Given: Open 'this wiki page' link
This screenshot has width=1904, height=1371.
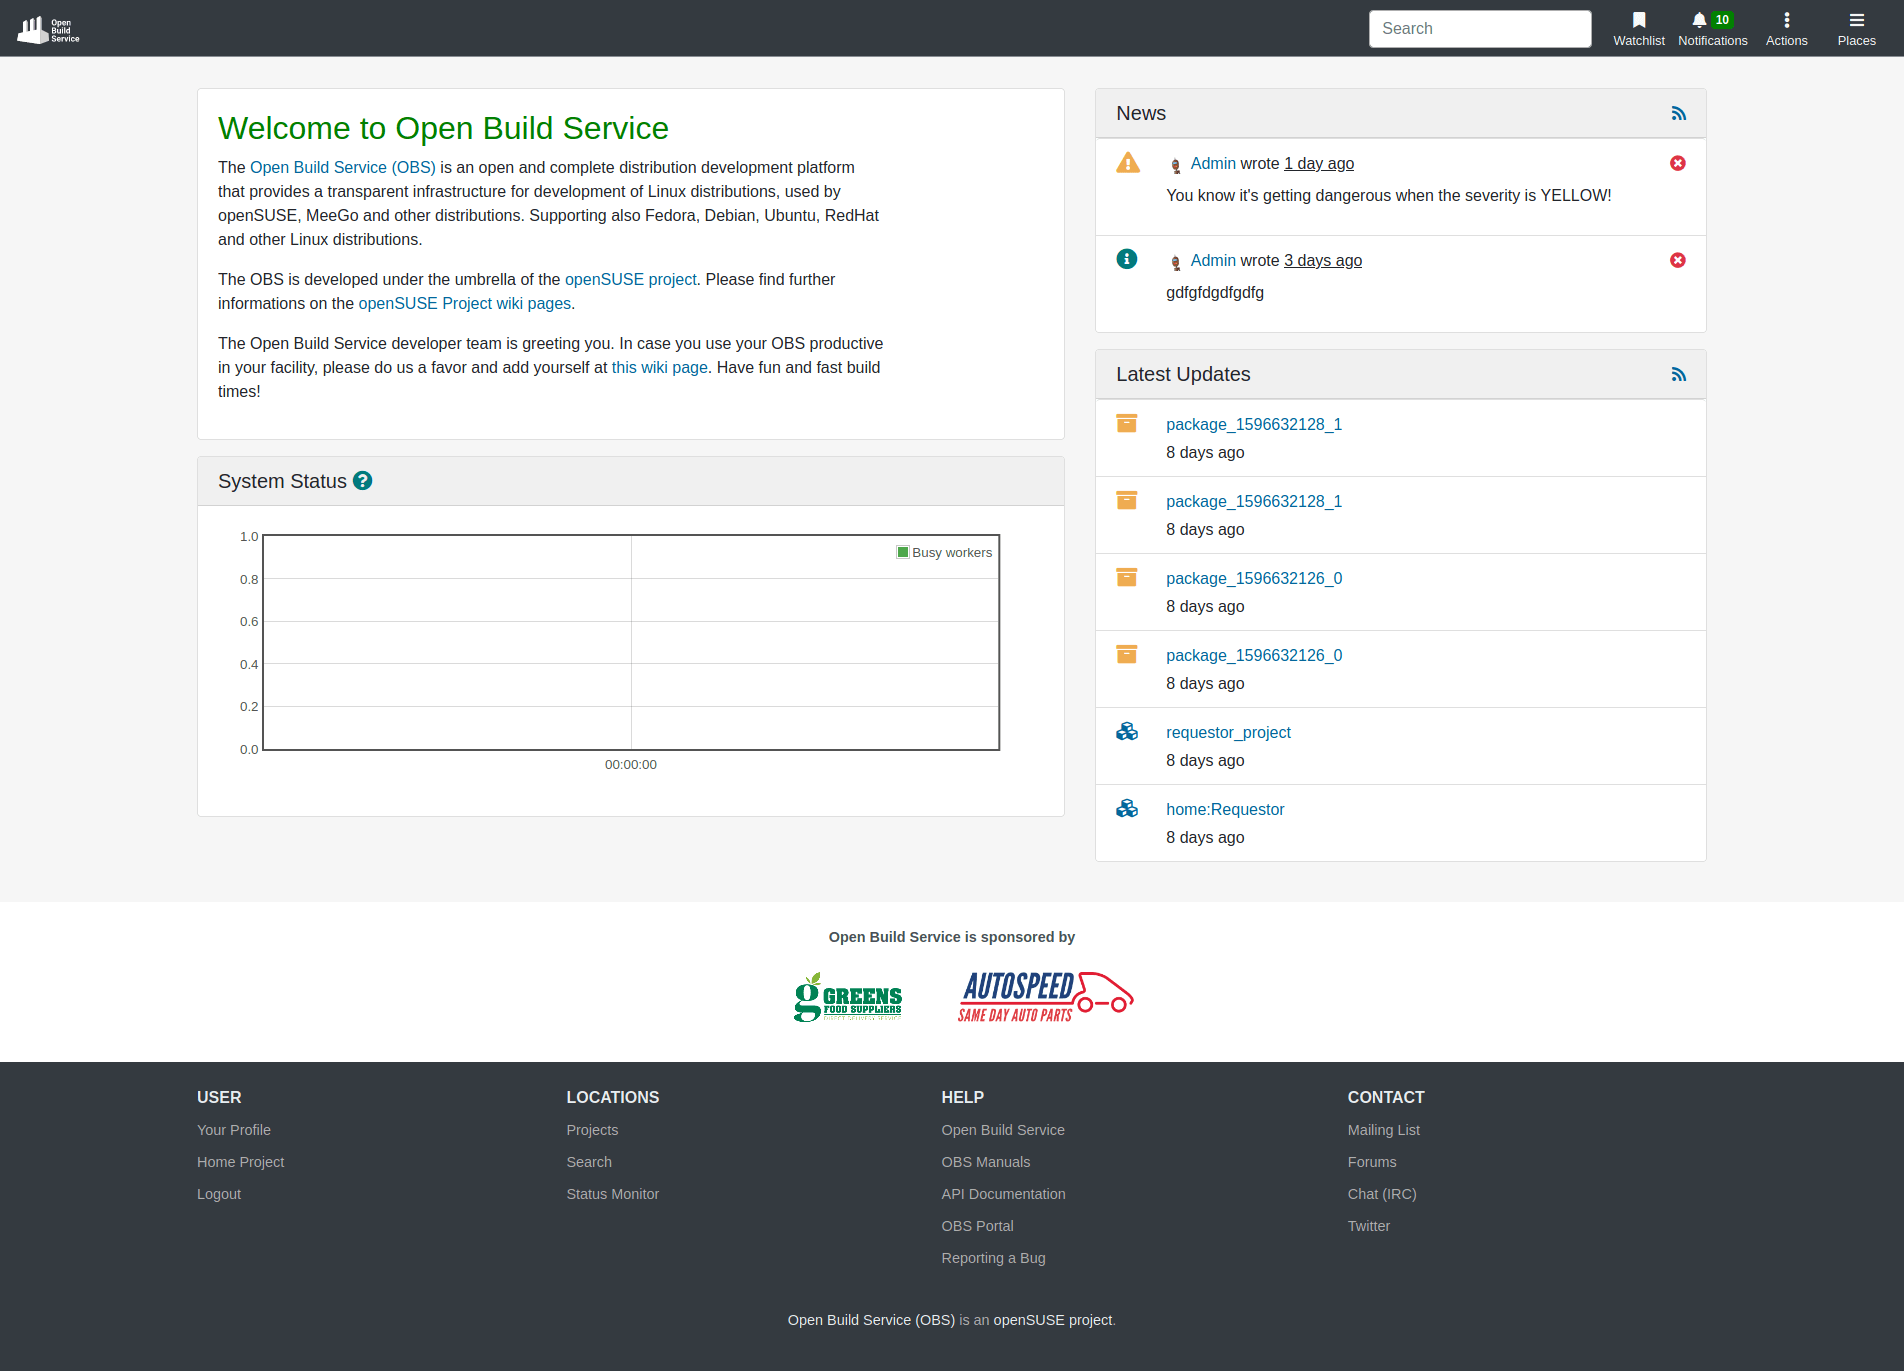Looking at the screenshot, I should (x=659, y=367).
